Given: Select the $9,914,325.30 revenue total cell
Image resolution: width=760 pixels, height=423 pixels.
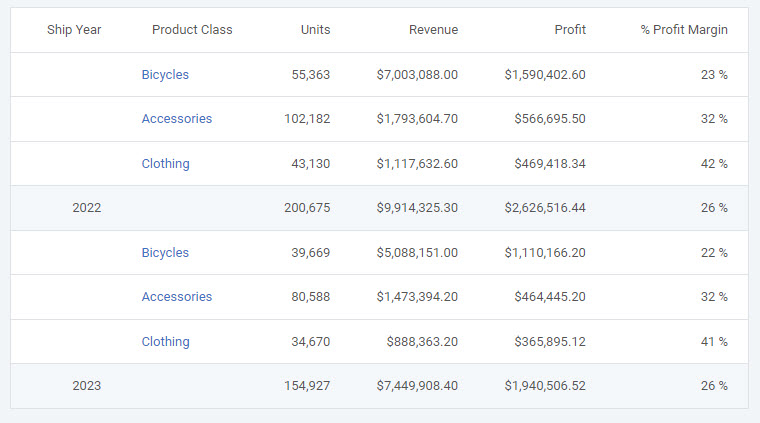Looking at the screenshot, I should pos(417,208).
